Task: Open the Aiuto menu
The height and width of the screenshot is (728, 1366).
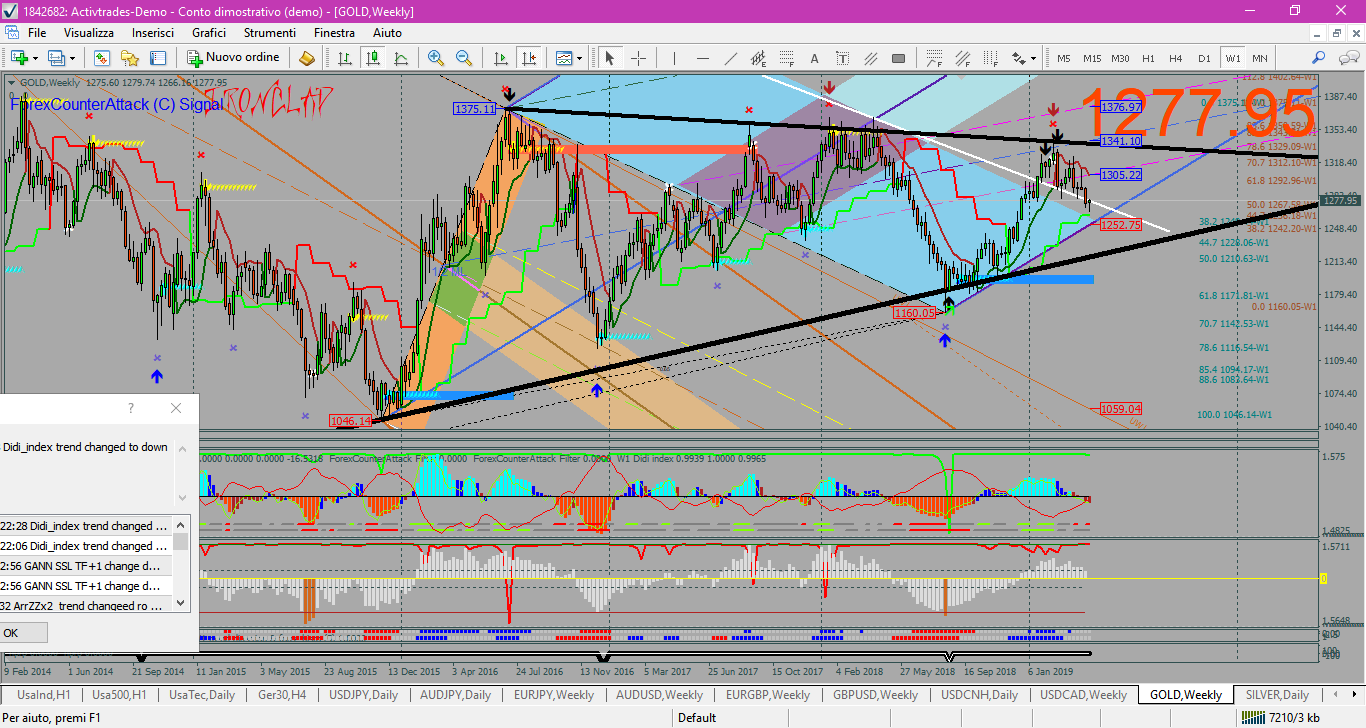Action: pyautogui.click(x=387, y=33)
